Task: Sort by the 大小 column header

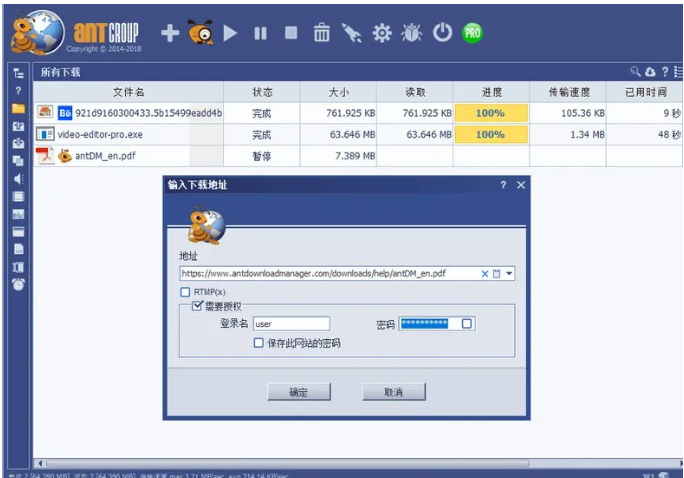Action: coord(338,92)
